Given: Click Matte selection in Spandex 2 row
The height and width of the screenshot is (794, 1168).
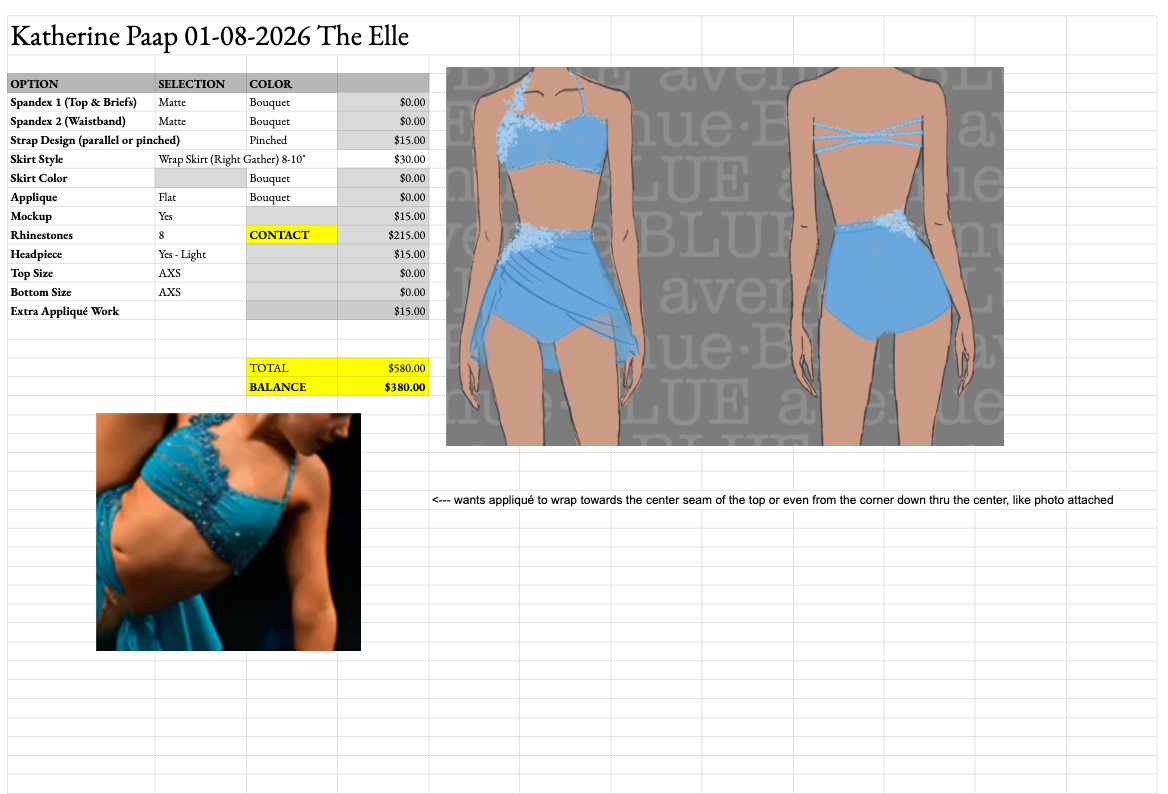Looking at the screenshot, I should coord(200,121).
